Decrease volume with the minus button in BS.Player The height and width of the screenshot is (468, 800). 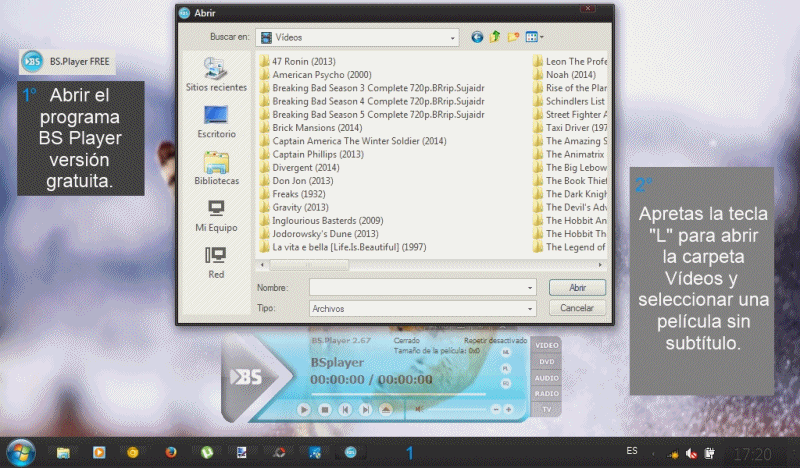(x=496, y=409)
